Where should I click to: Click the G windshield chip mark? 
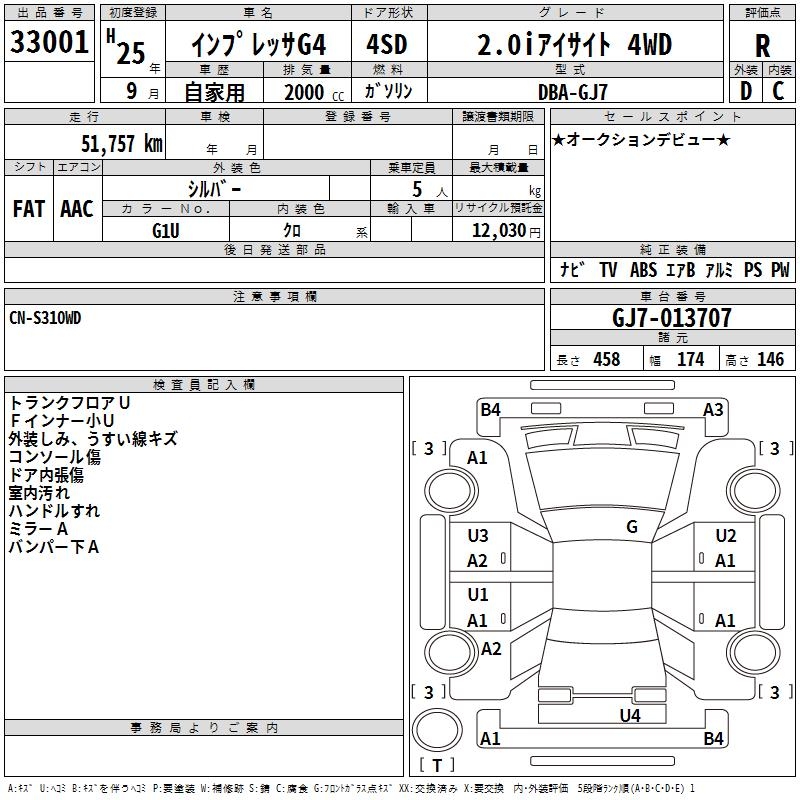pos(632,527)
